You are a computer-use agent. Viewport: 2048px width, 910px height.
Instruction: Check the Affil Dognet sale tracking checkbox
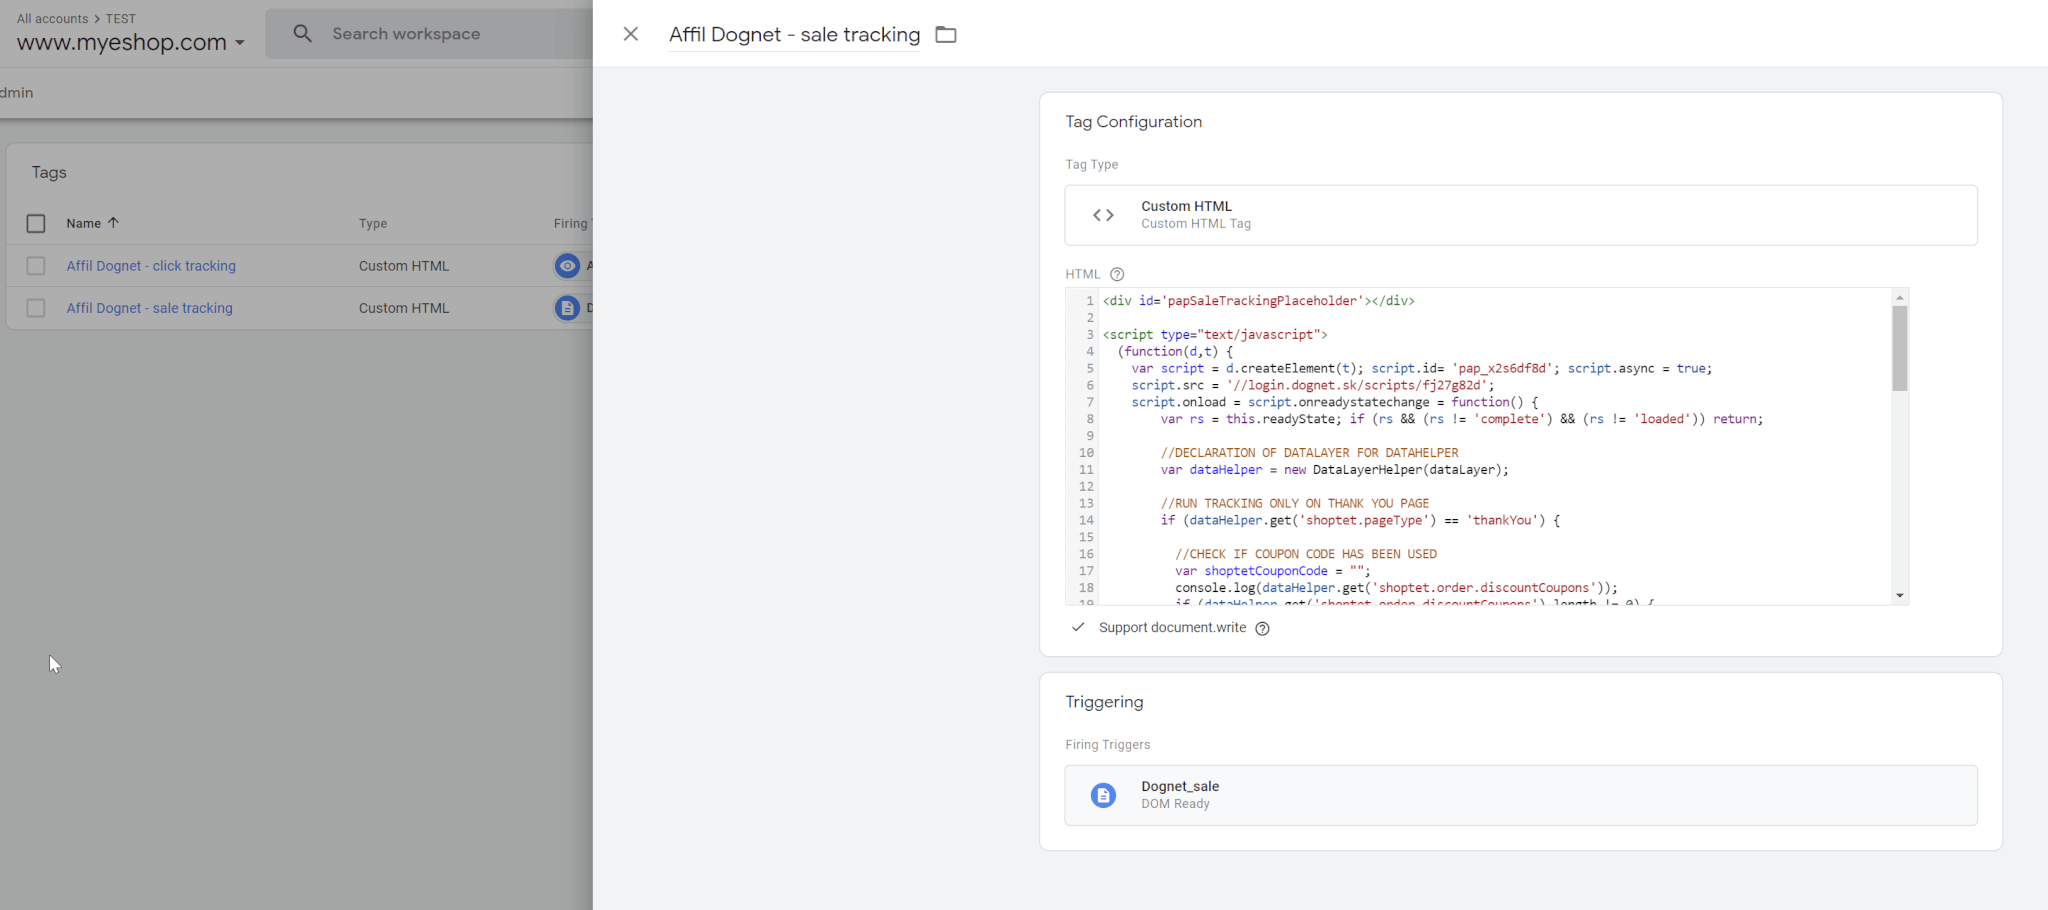tap(36, 308)
